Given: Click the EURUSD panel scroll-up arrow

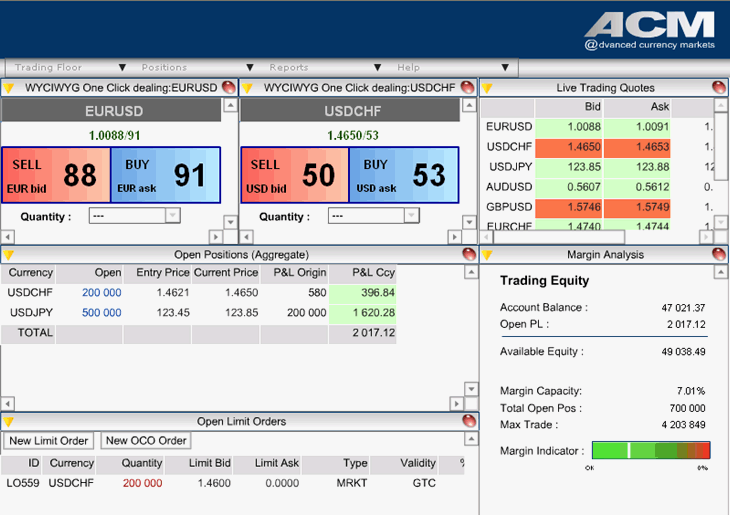Looking at the screenshot, I should point(230,105).
